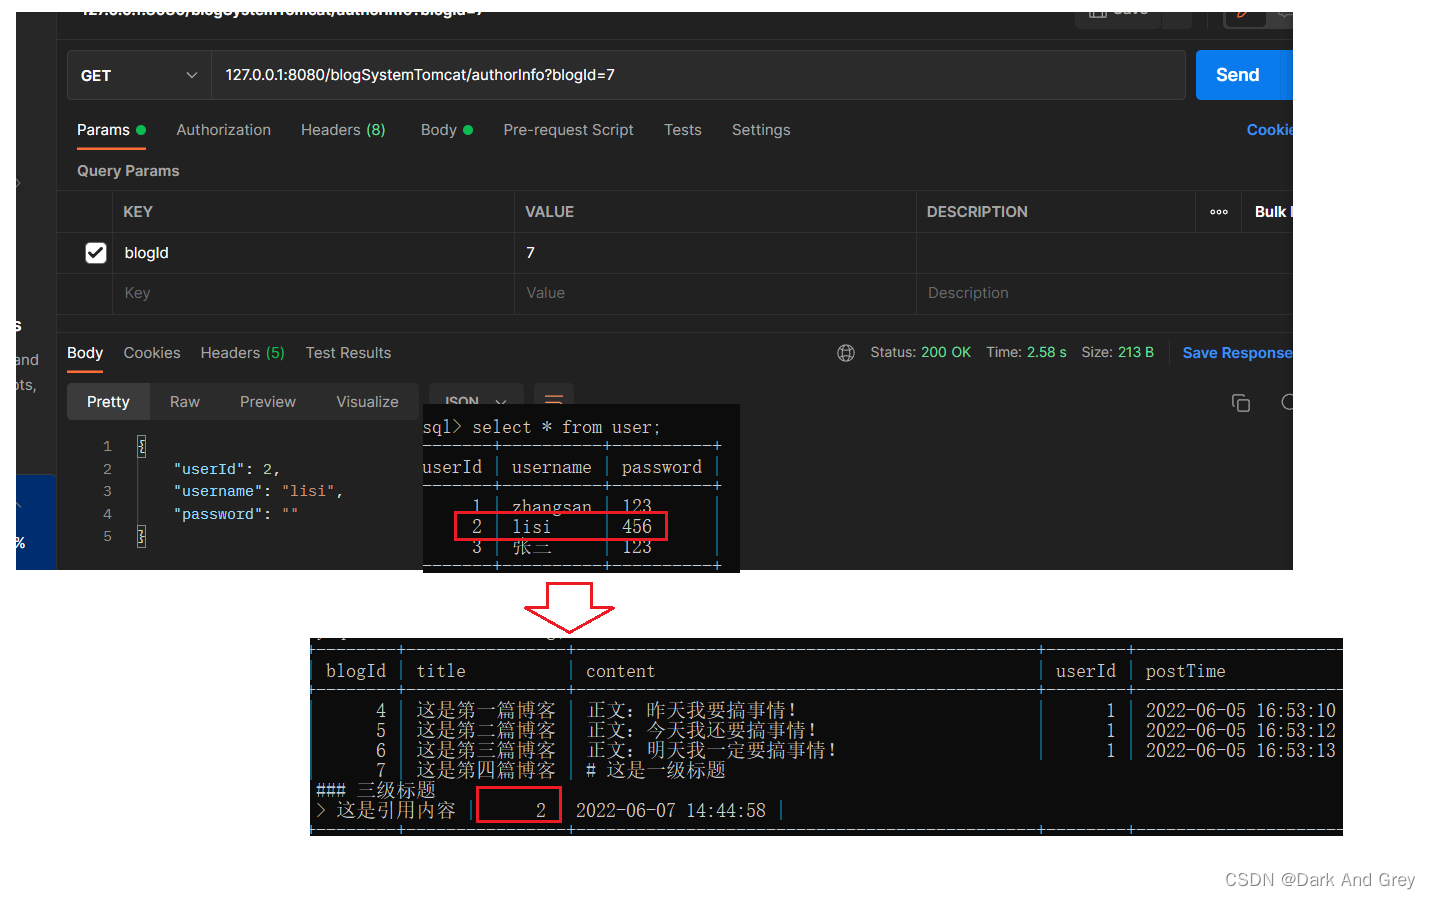Viewport: 1431px width, 899px height.
Task: Click the empty Description placeholder field
Action: (1104, 293)
